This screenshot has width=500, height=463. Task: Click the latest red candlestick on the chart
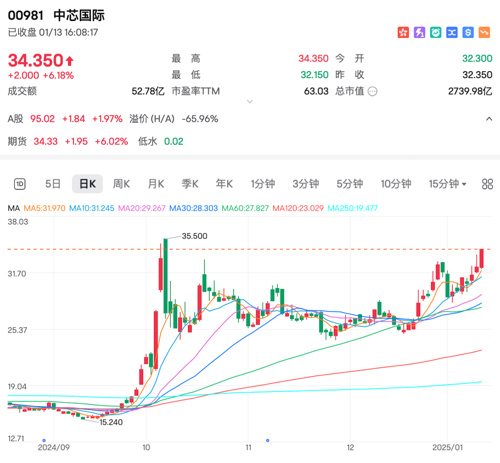pyautogui.click(x=482, y=258)
